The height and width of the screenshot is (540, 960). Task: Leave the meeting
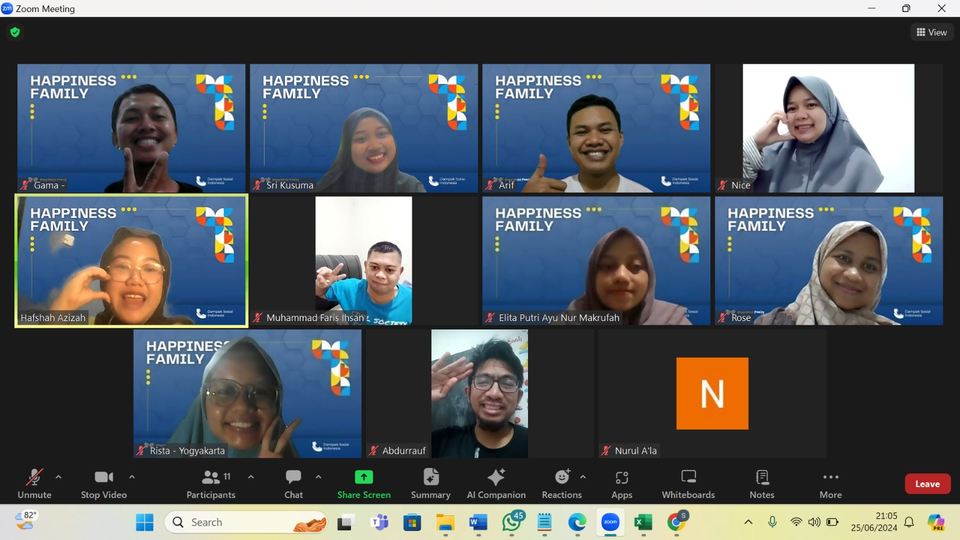click(x=927, y=484)
